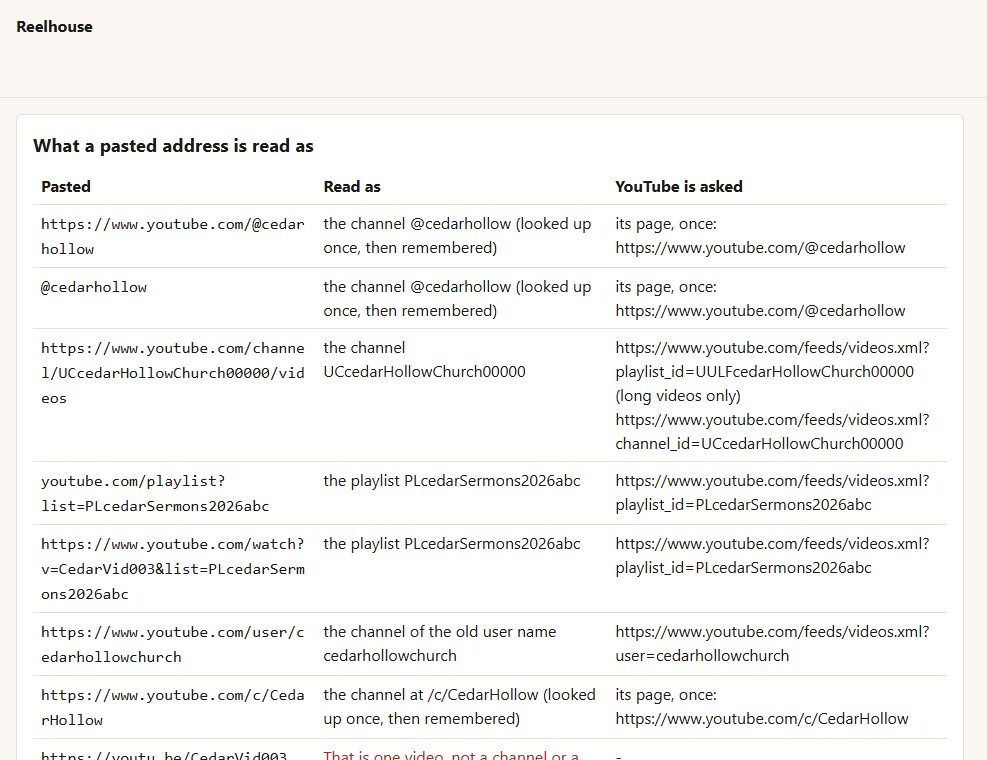987x760 pixels.
Task: Click 'the channel of the old user name' text
Action: 439,632
